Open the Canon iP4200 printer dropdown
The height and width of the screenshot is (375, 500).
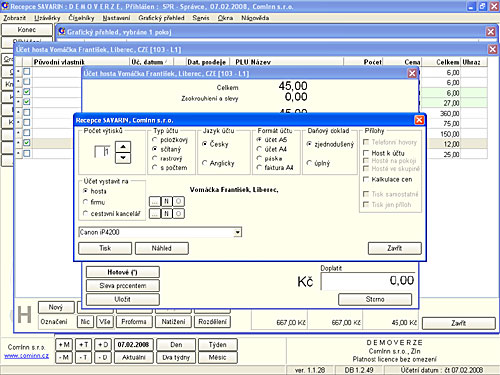[237, 232]
